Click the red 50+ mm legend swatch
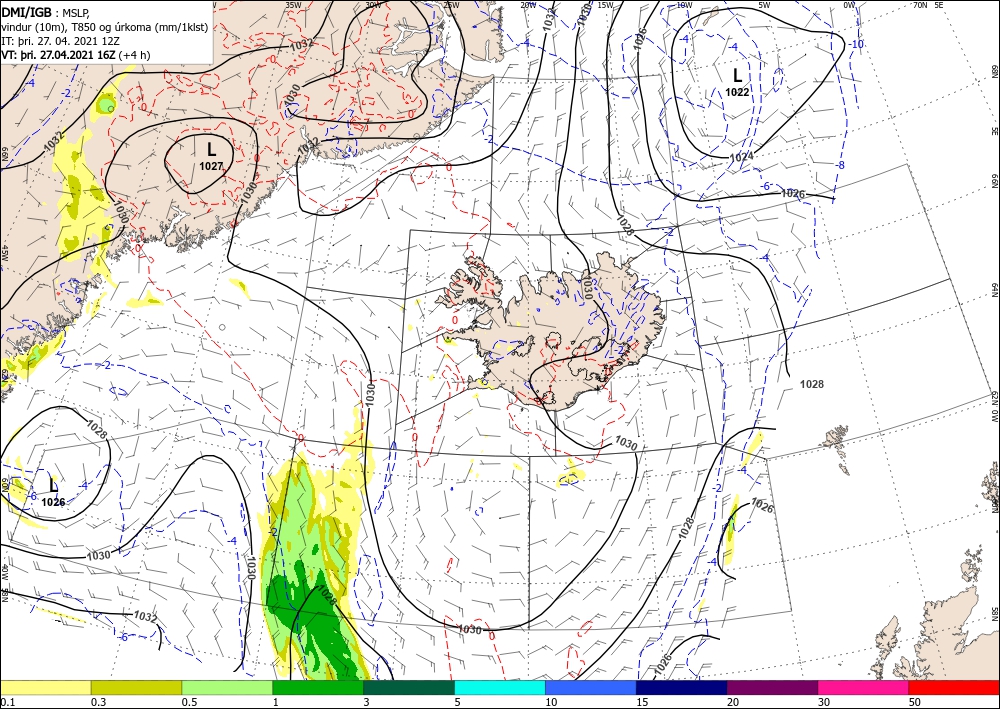1000x709 pixels. [954, 687]
